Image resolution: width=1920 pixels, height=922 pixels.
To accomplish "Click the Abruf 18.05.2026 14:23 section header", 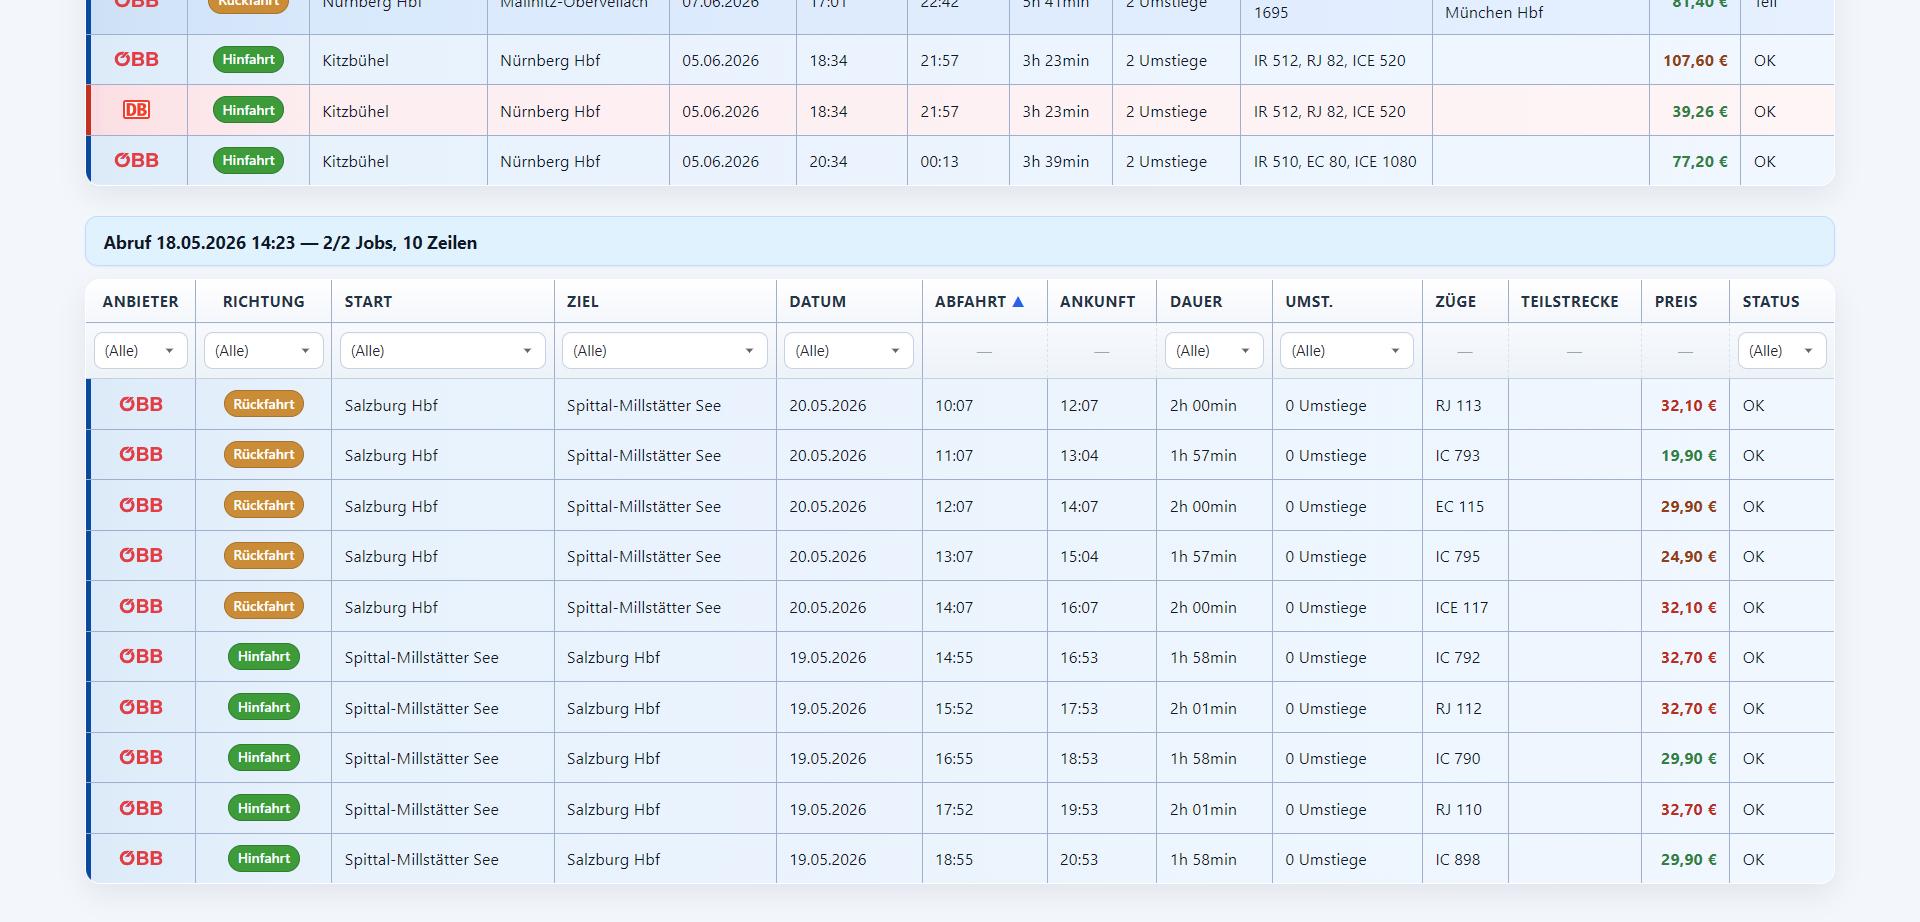I will pos(960,242).
